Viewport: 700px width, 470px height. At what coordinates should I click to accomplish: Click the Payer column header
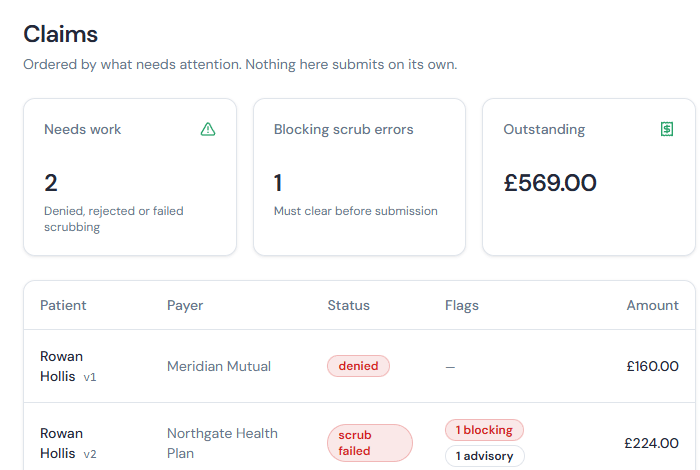coord(185,305)
